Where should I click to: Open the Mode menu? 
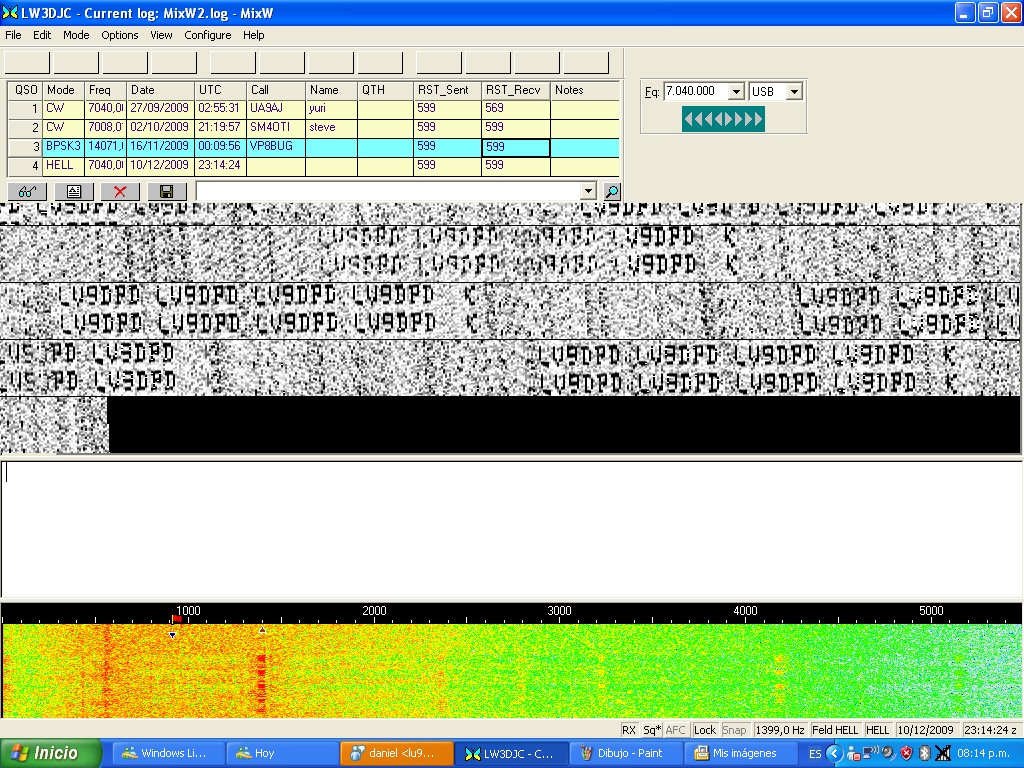click(76, 35)
